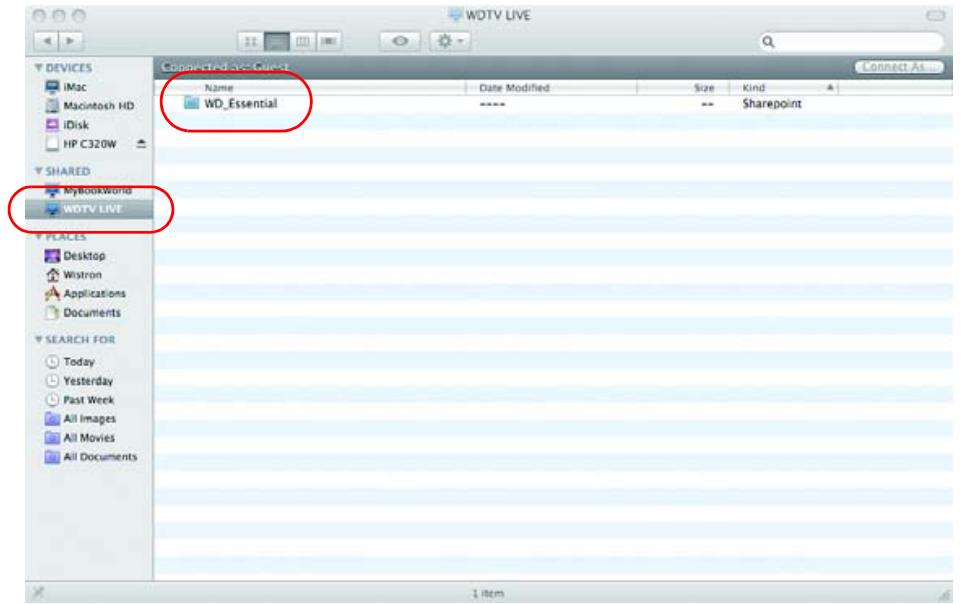962x604 pixels.
Task: Search for files from Today
Action: click(x=70, y=362)
